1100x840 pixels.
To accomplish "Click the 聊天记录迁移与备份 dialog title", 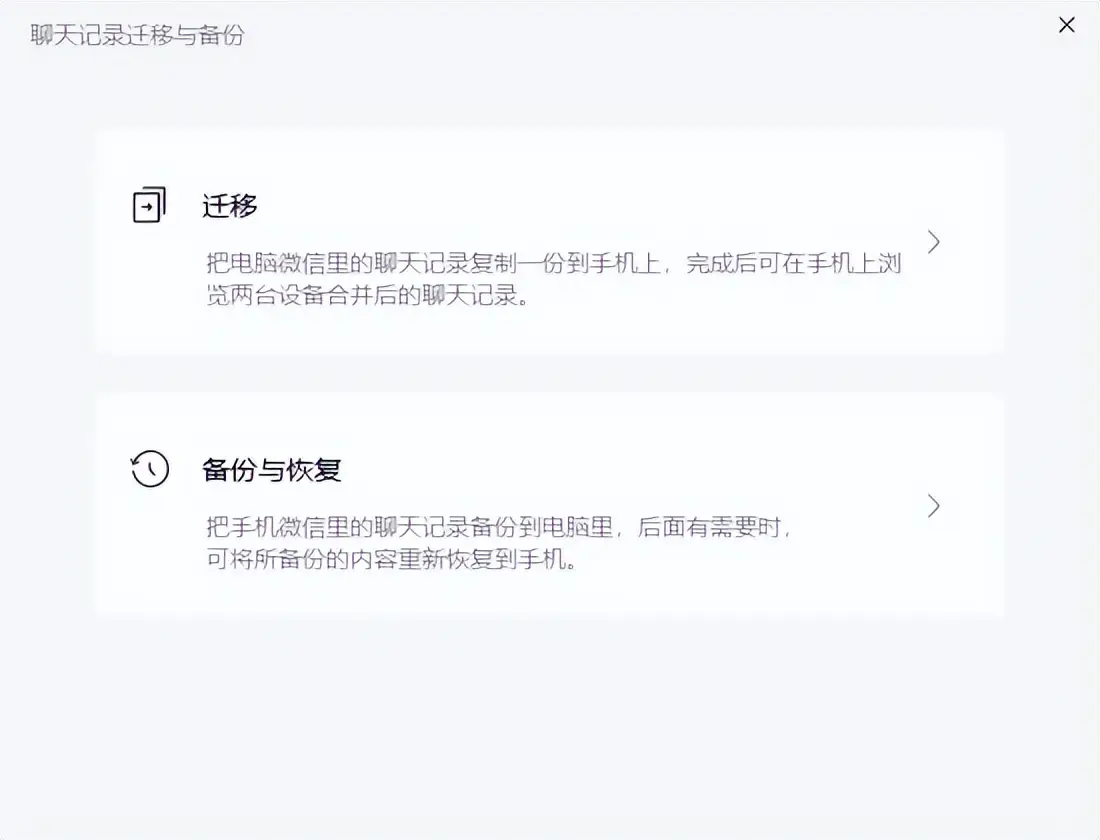I will 135,36.
